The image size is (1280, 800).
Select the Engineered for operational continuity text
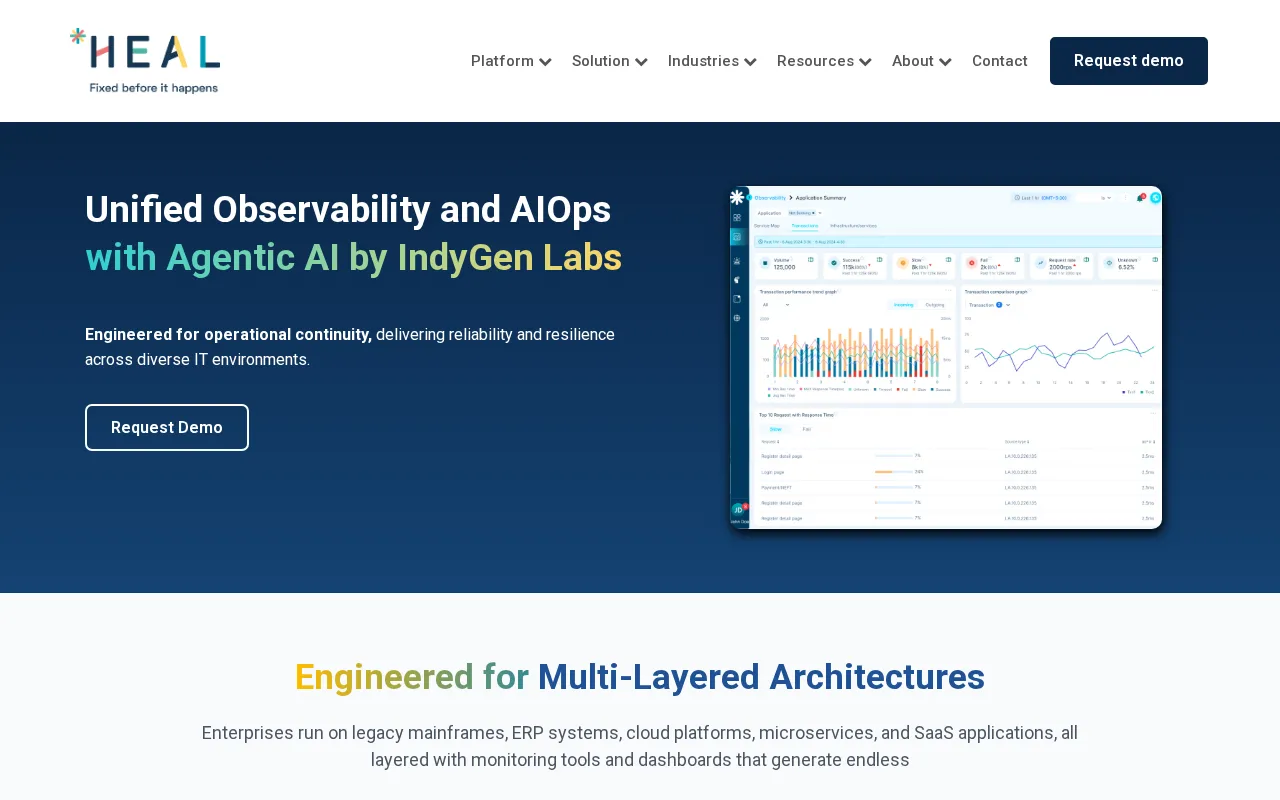pyautogui.click(x=228, y=335)
